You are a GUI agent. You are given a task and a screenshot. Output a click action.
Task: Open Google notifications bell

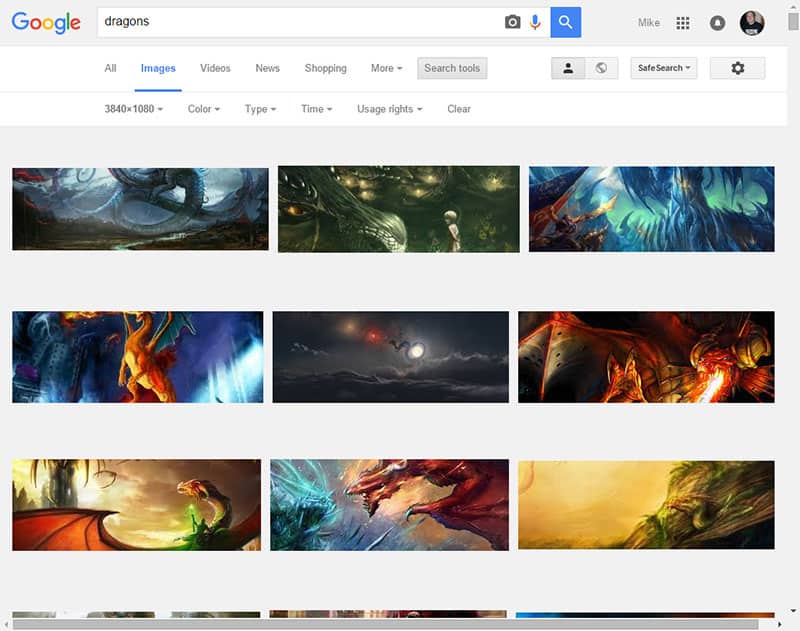coord(717,23)
